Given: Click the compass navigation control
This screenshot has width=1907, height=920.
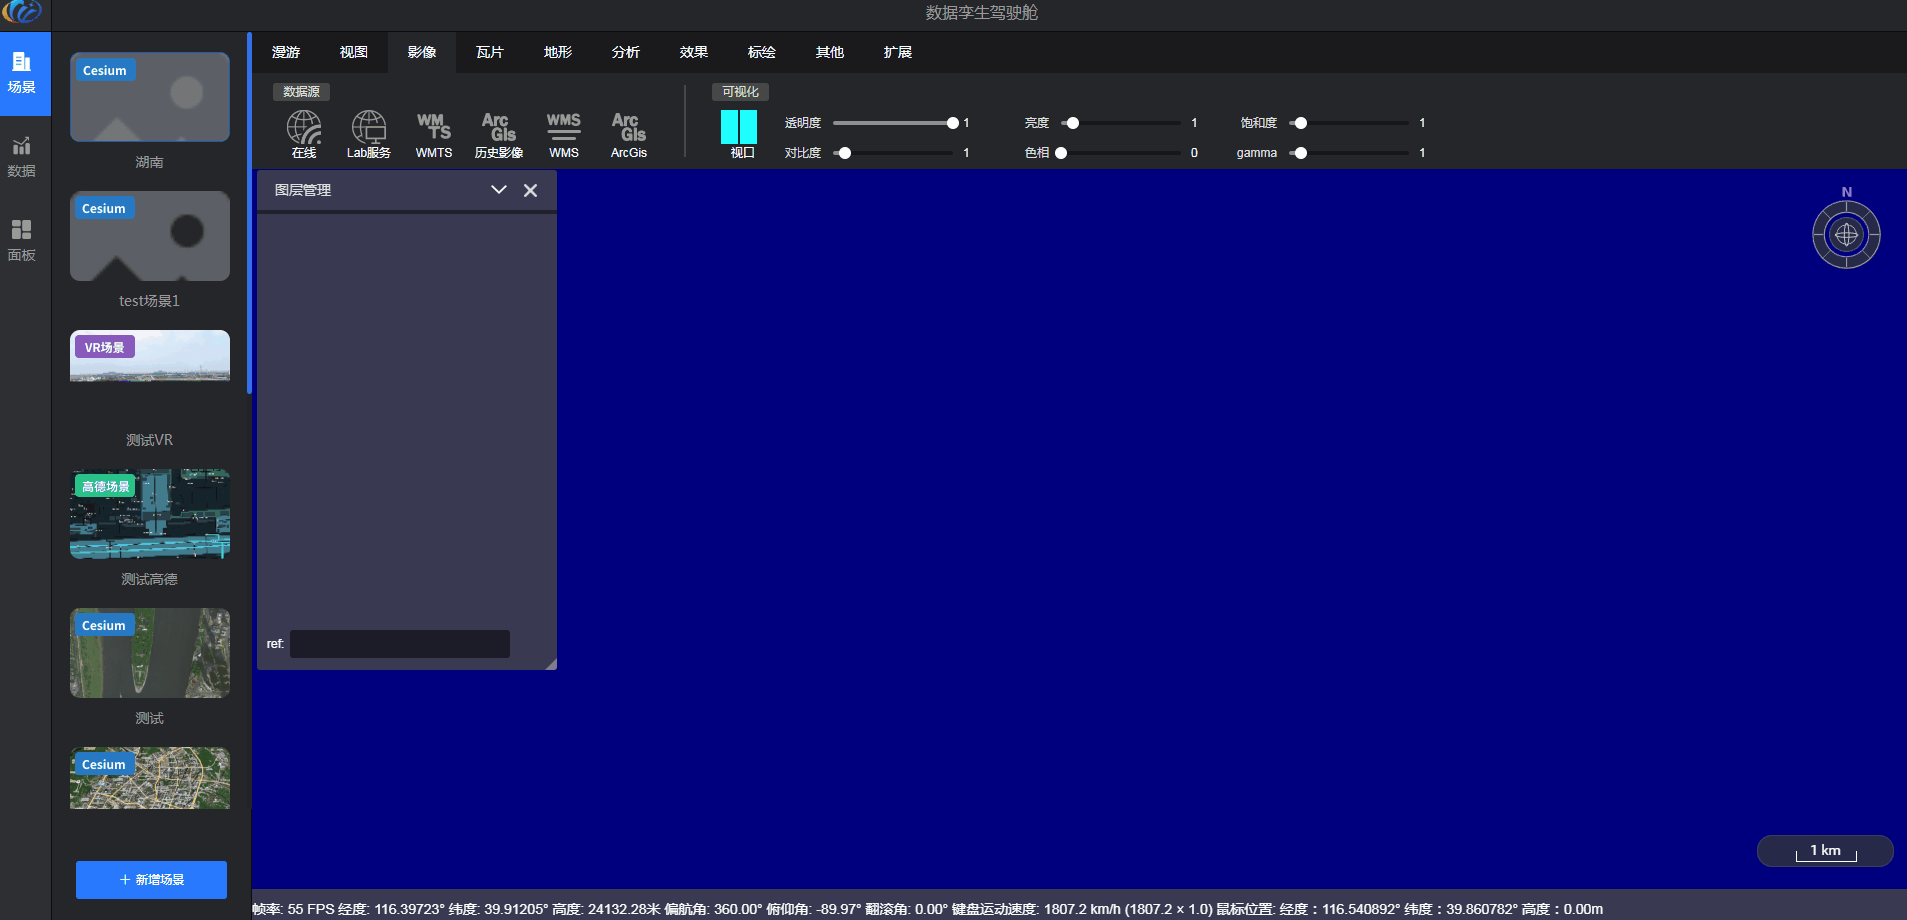Looking at the screenshot, I should click(x=1845, y=235).
